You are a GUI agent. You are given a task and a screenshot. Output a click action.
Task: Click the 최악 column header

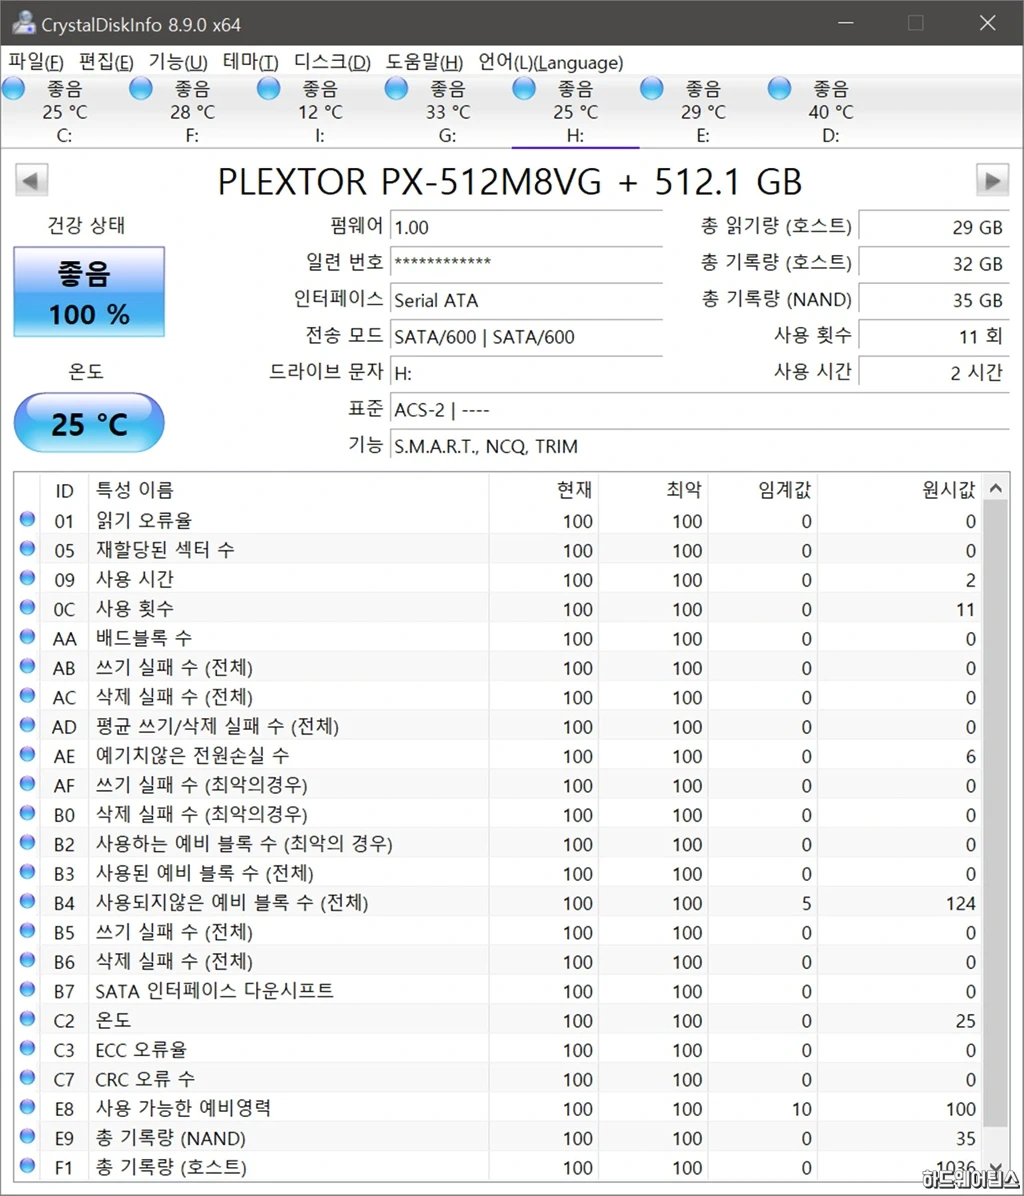pos(653,490)
